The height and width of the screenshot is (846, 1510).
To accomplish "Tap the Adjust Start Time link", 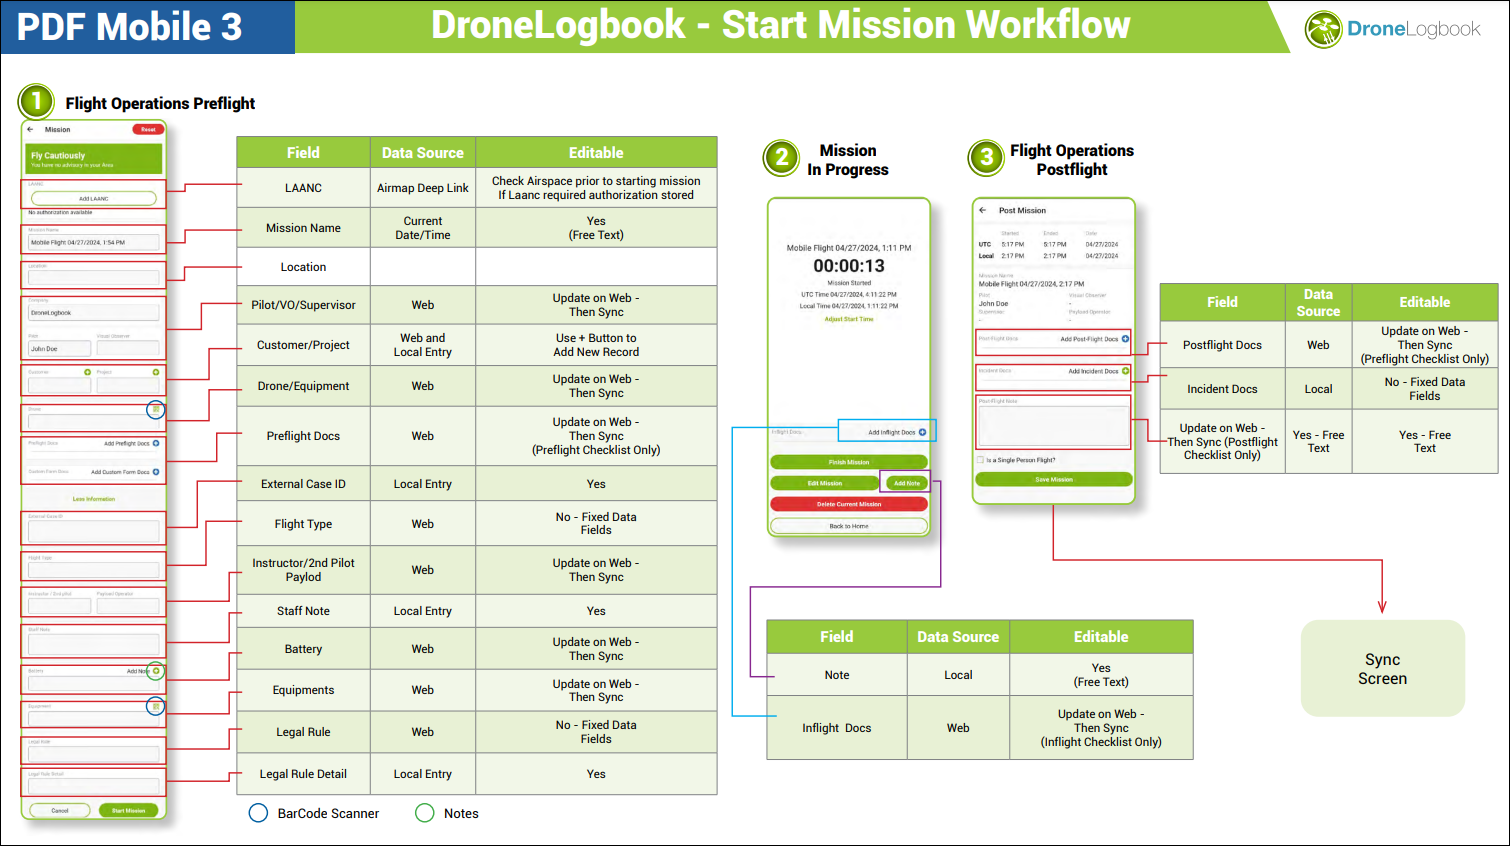I will click(x=849, y=319).
